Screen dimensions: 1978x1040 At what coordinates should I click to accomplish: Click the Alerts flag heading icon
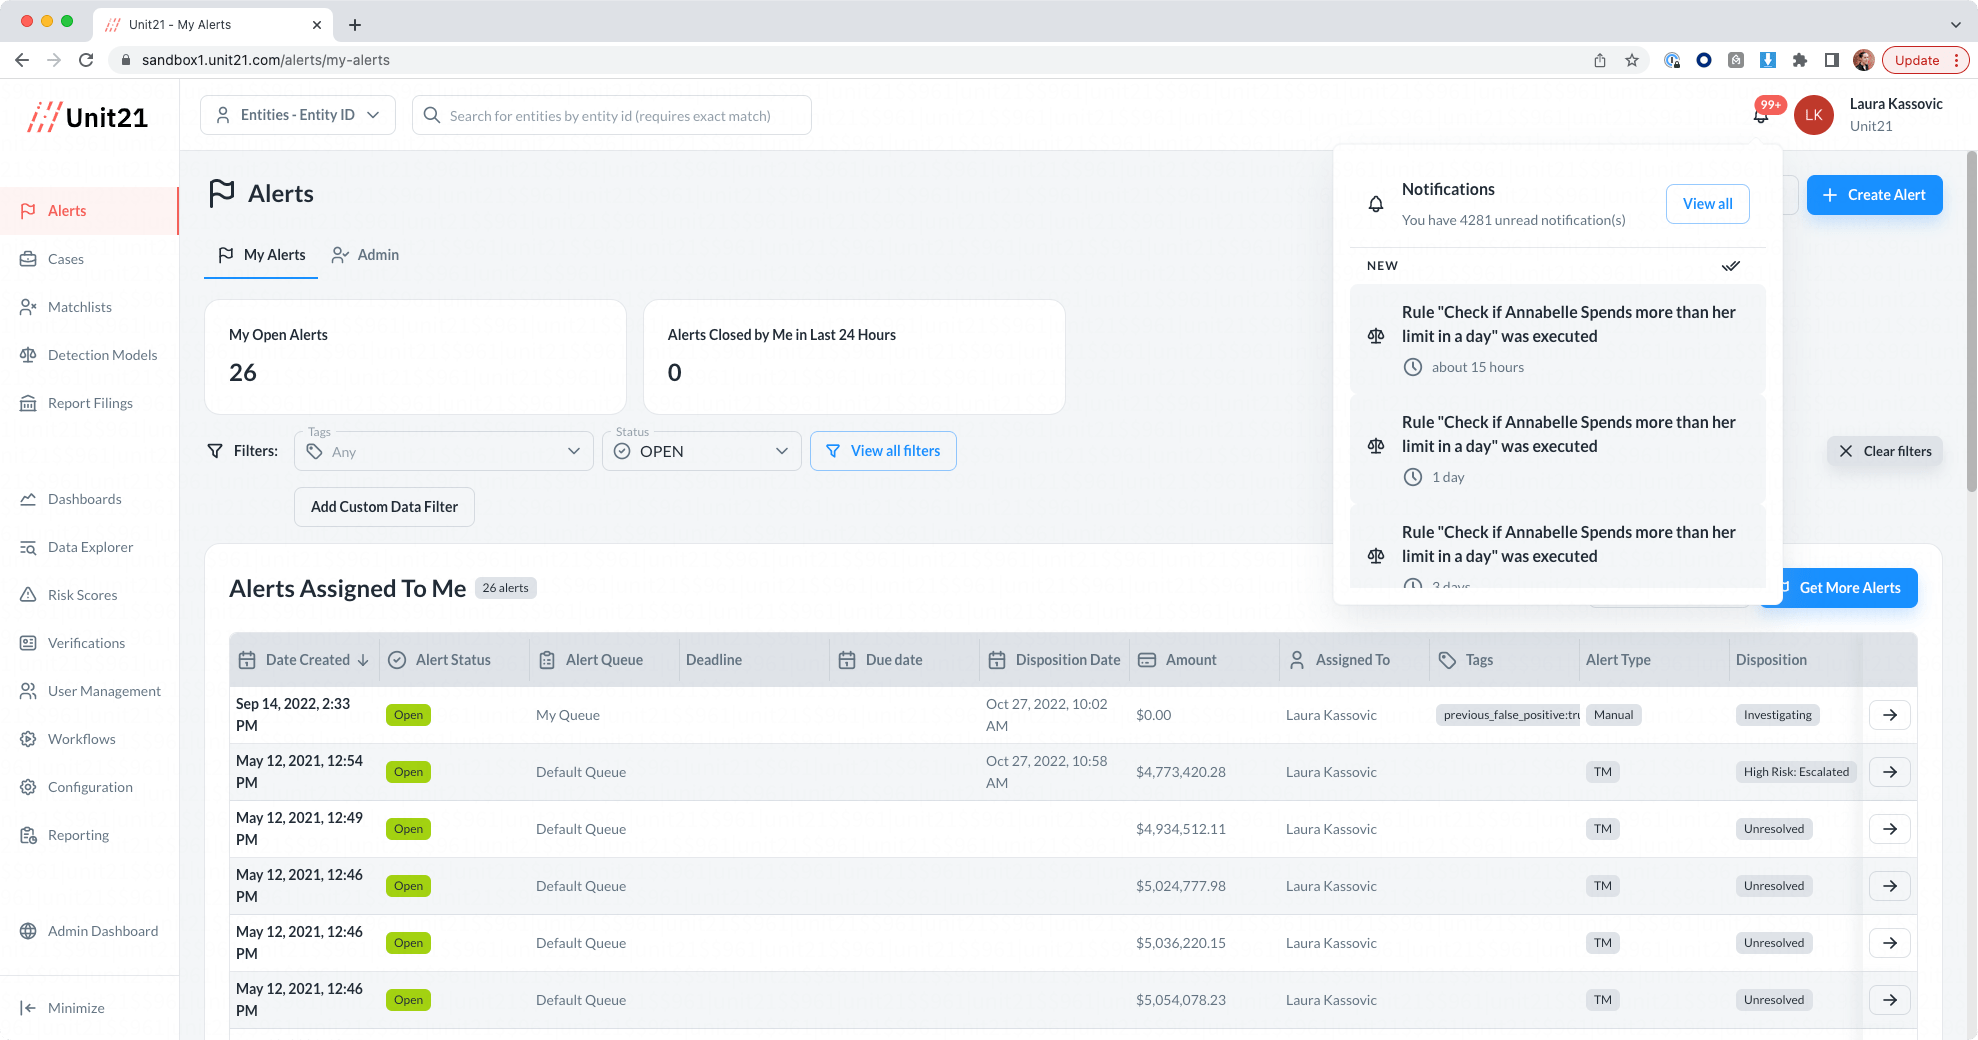point(222,193)
